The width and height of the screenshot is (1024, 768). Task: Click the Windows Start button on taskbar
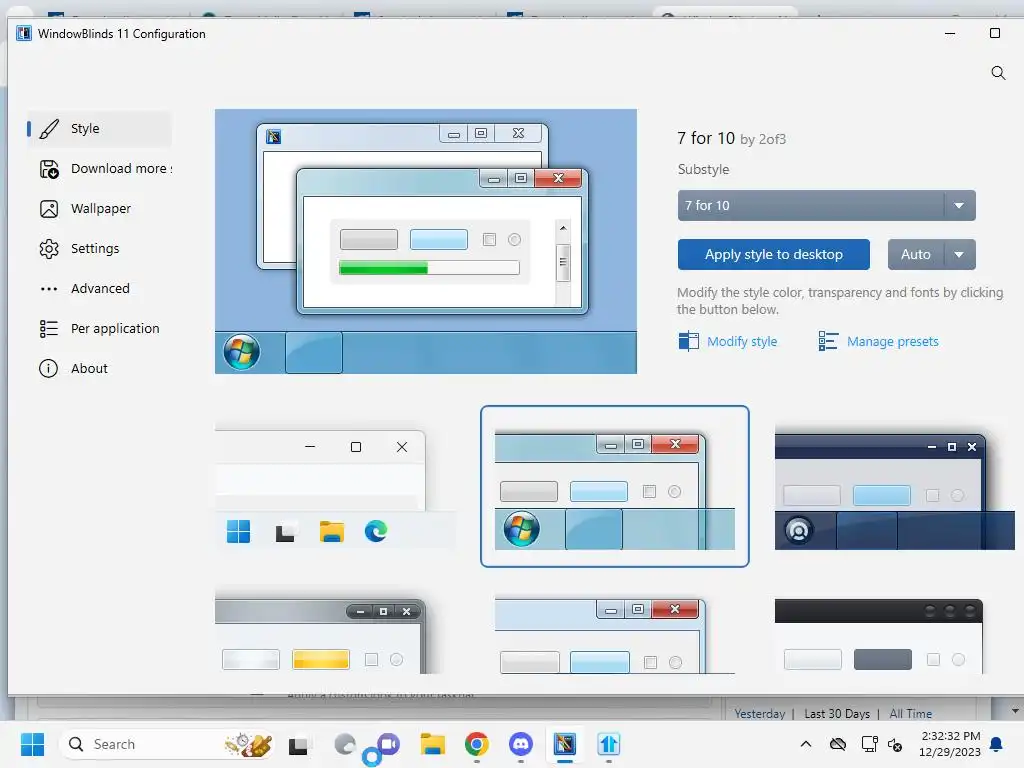tap(32, 744)
